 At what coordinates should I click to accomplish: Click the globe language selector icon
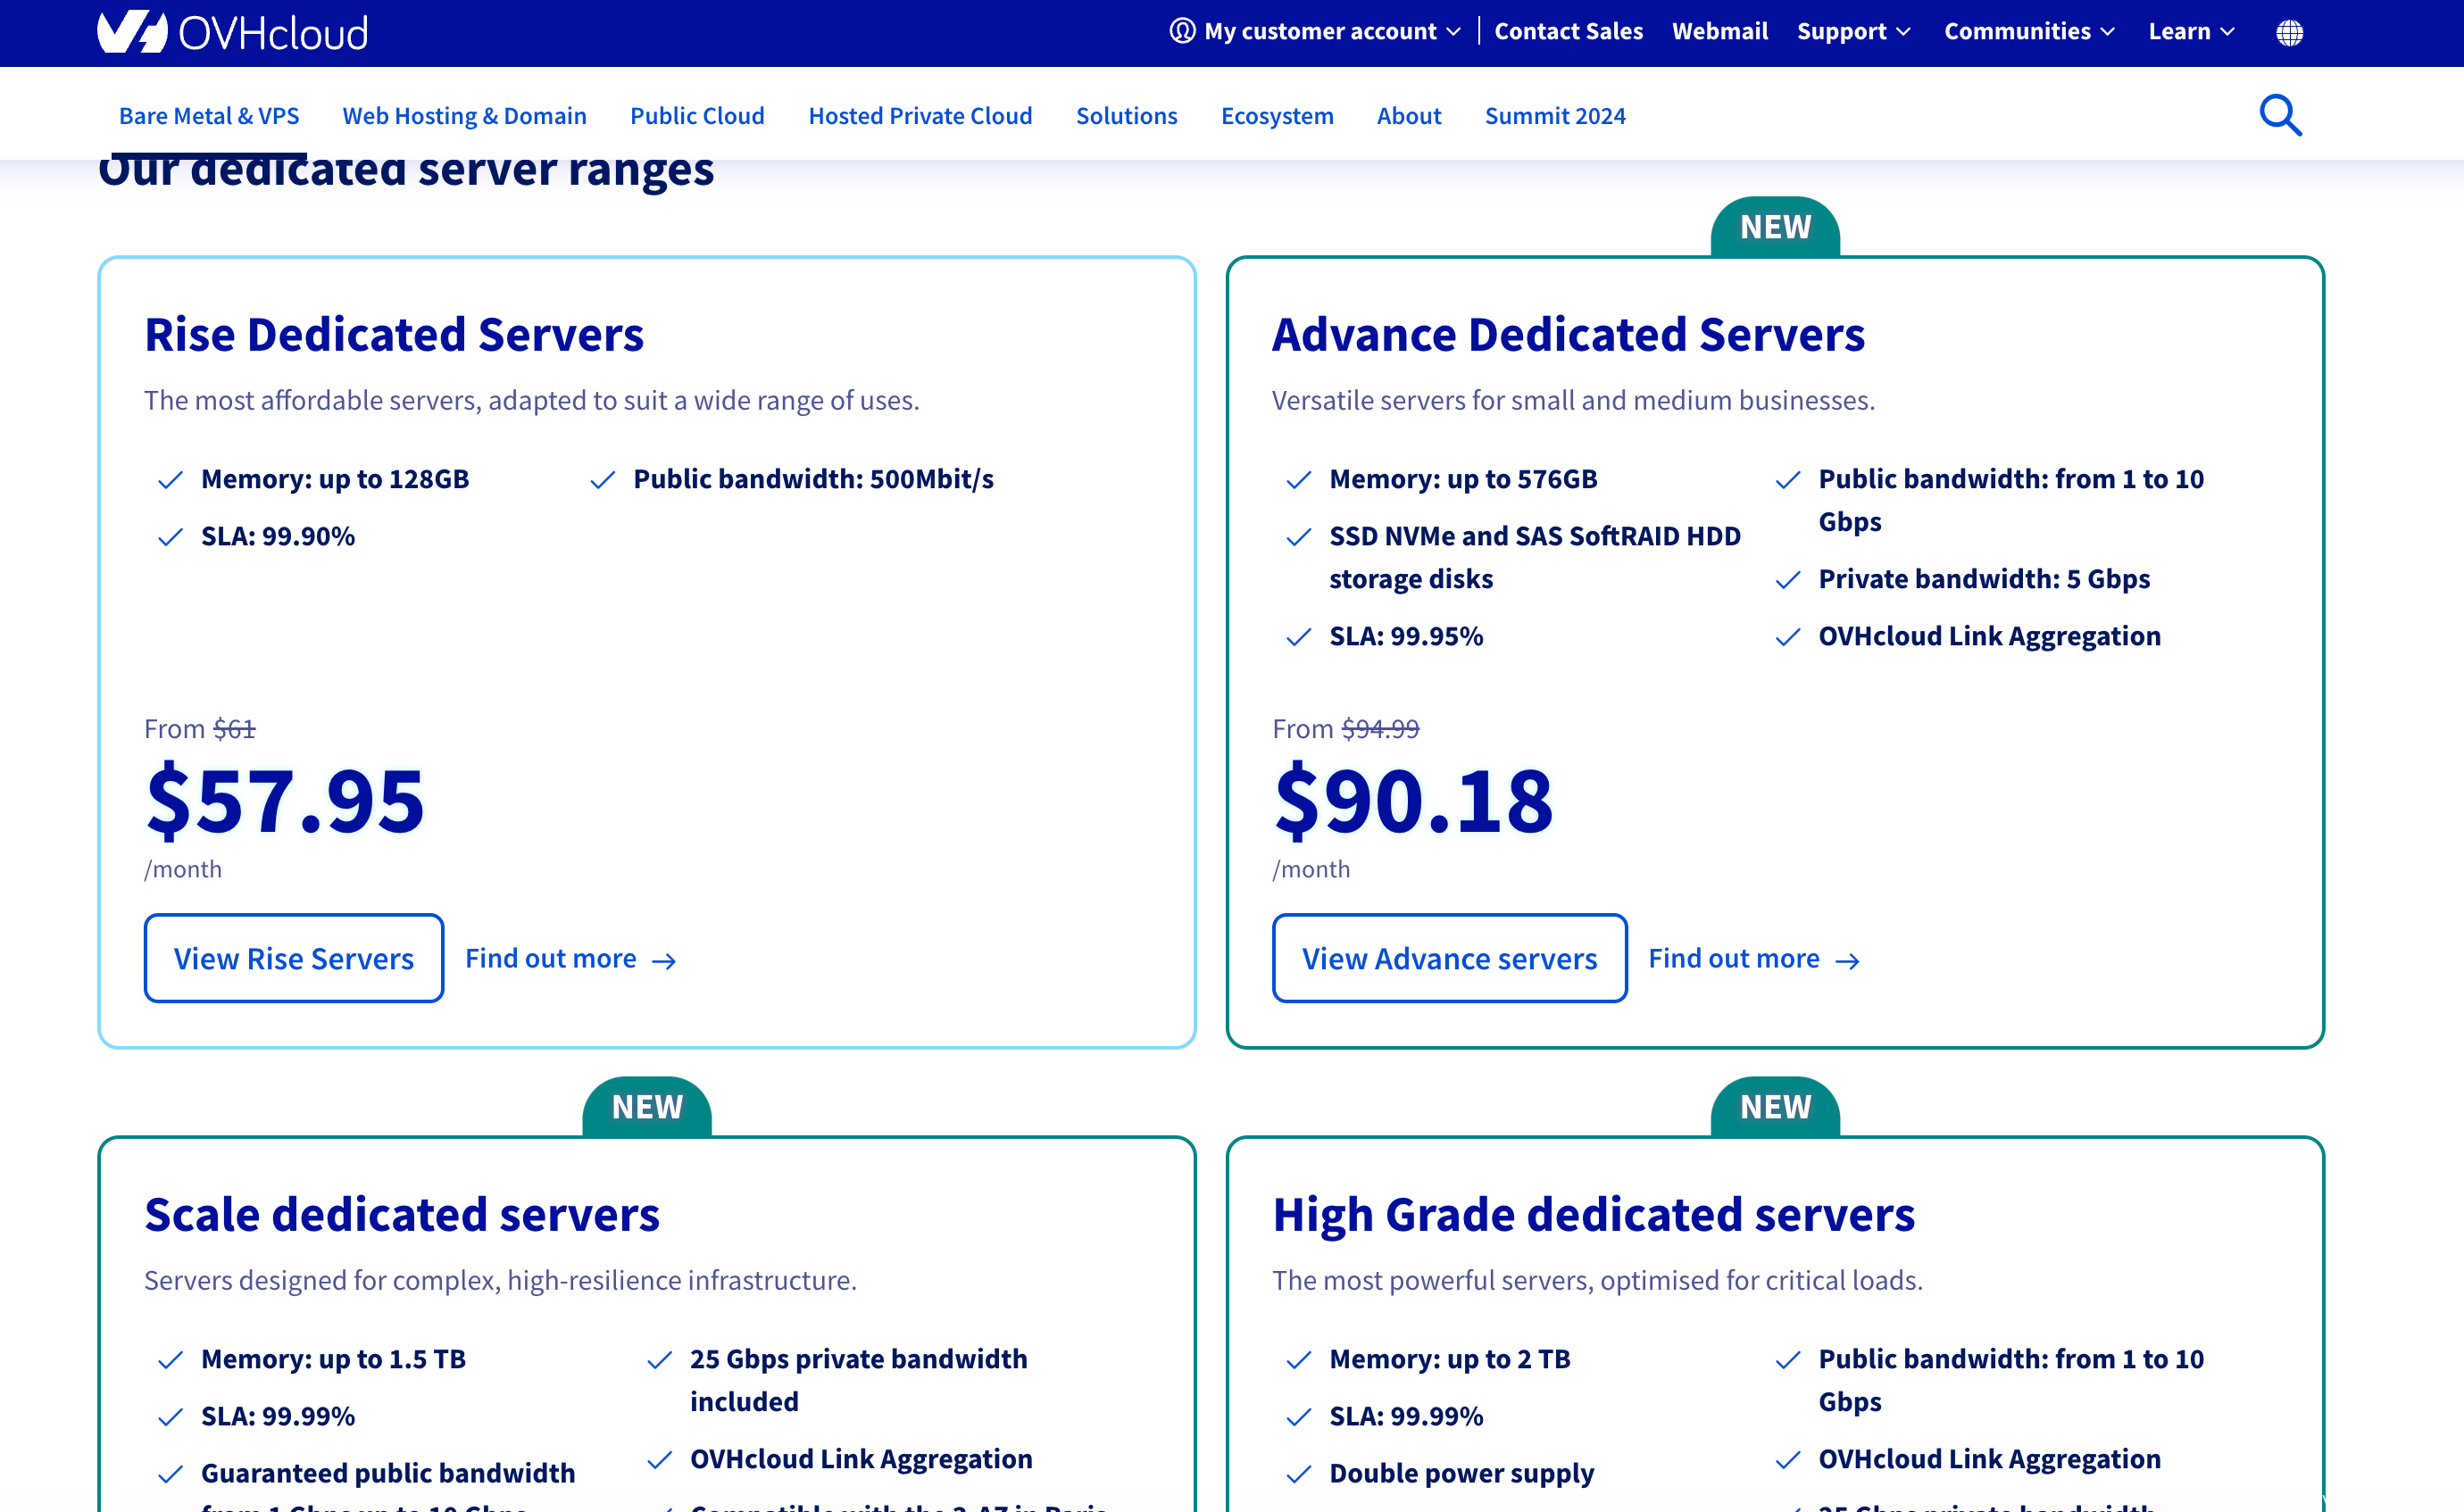[x=2289, y=33]
